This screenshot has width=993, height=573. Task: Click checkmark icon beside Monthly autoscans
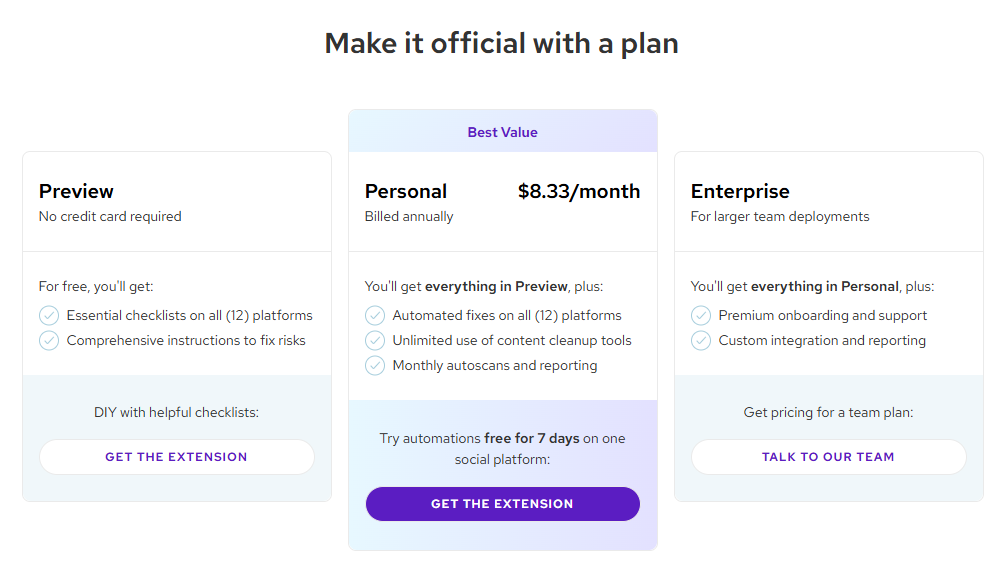pyautogui.click(x=375, y=366)
